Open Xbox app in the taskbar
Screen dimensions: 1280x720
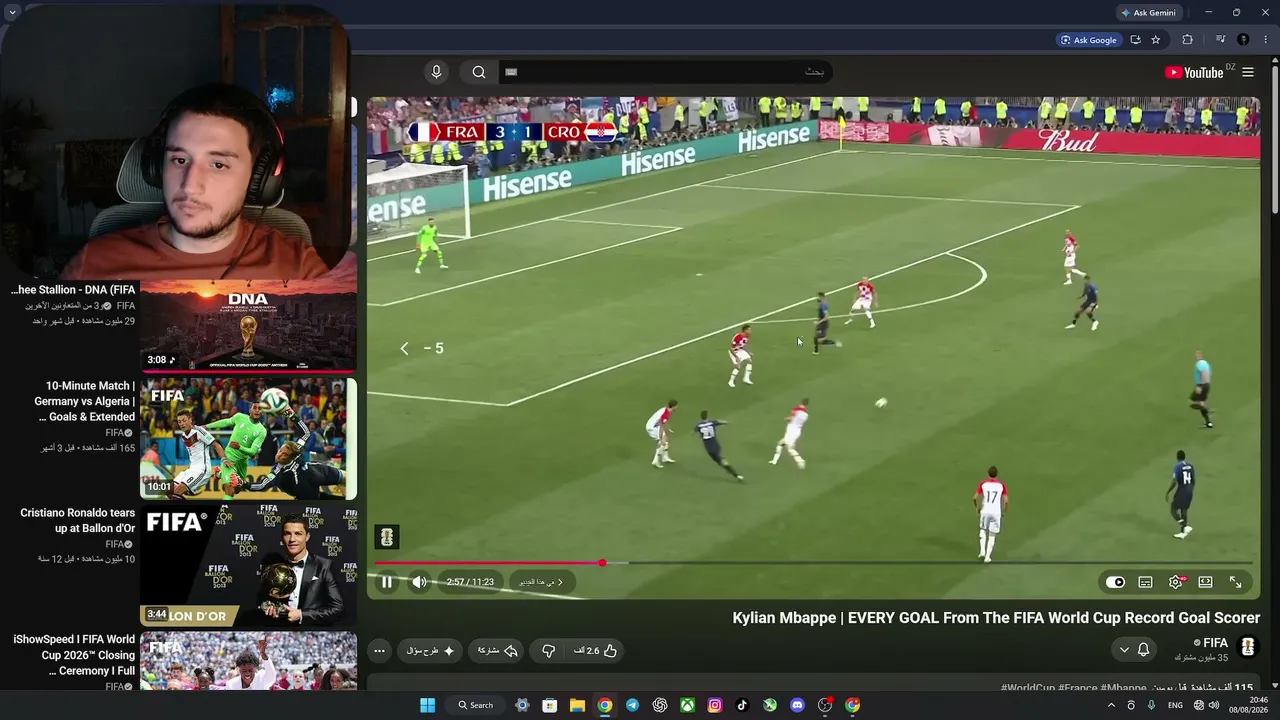pos(687,705)
